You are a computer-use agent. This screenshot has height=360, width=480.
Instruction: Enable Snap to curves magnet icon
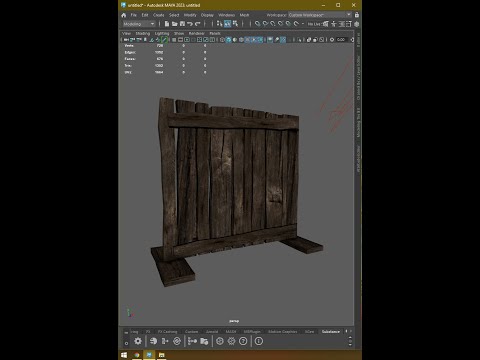point(265,24)
